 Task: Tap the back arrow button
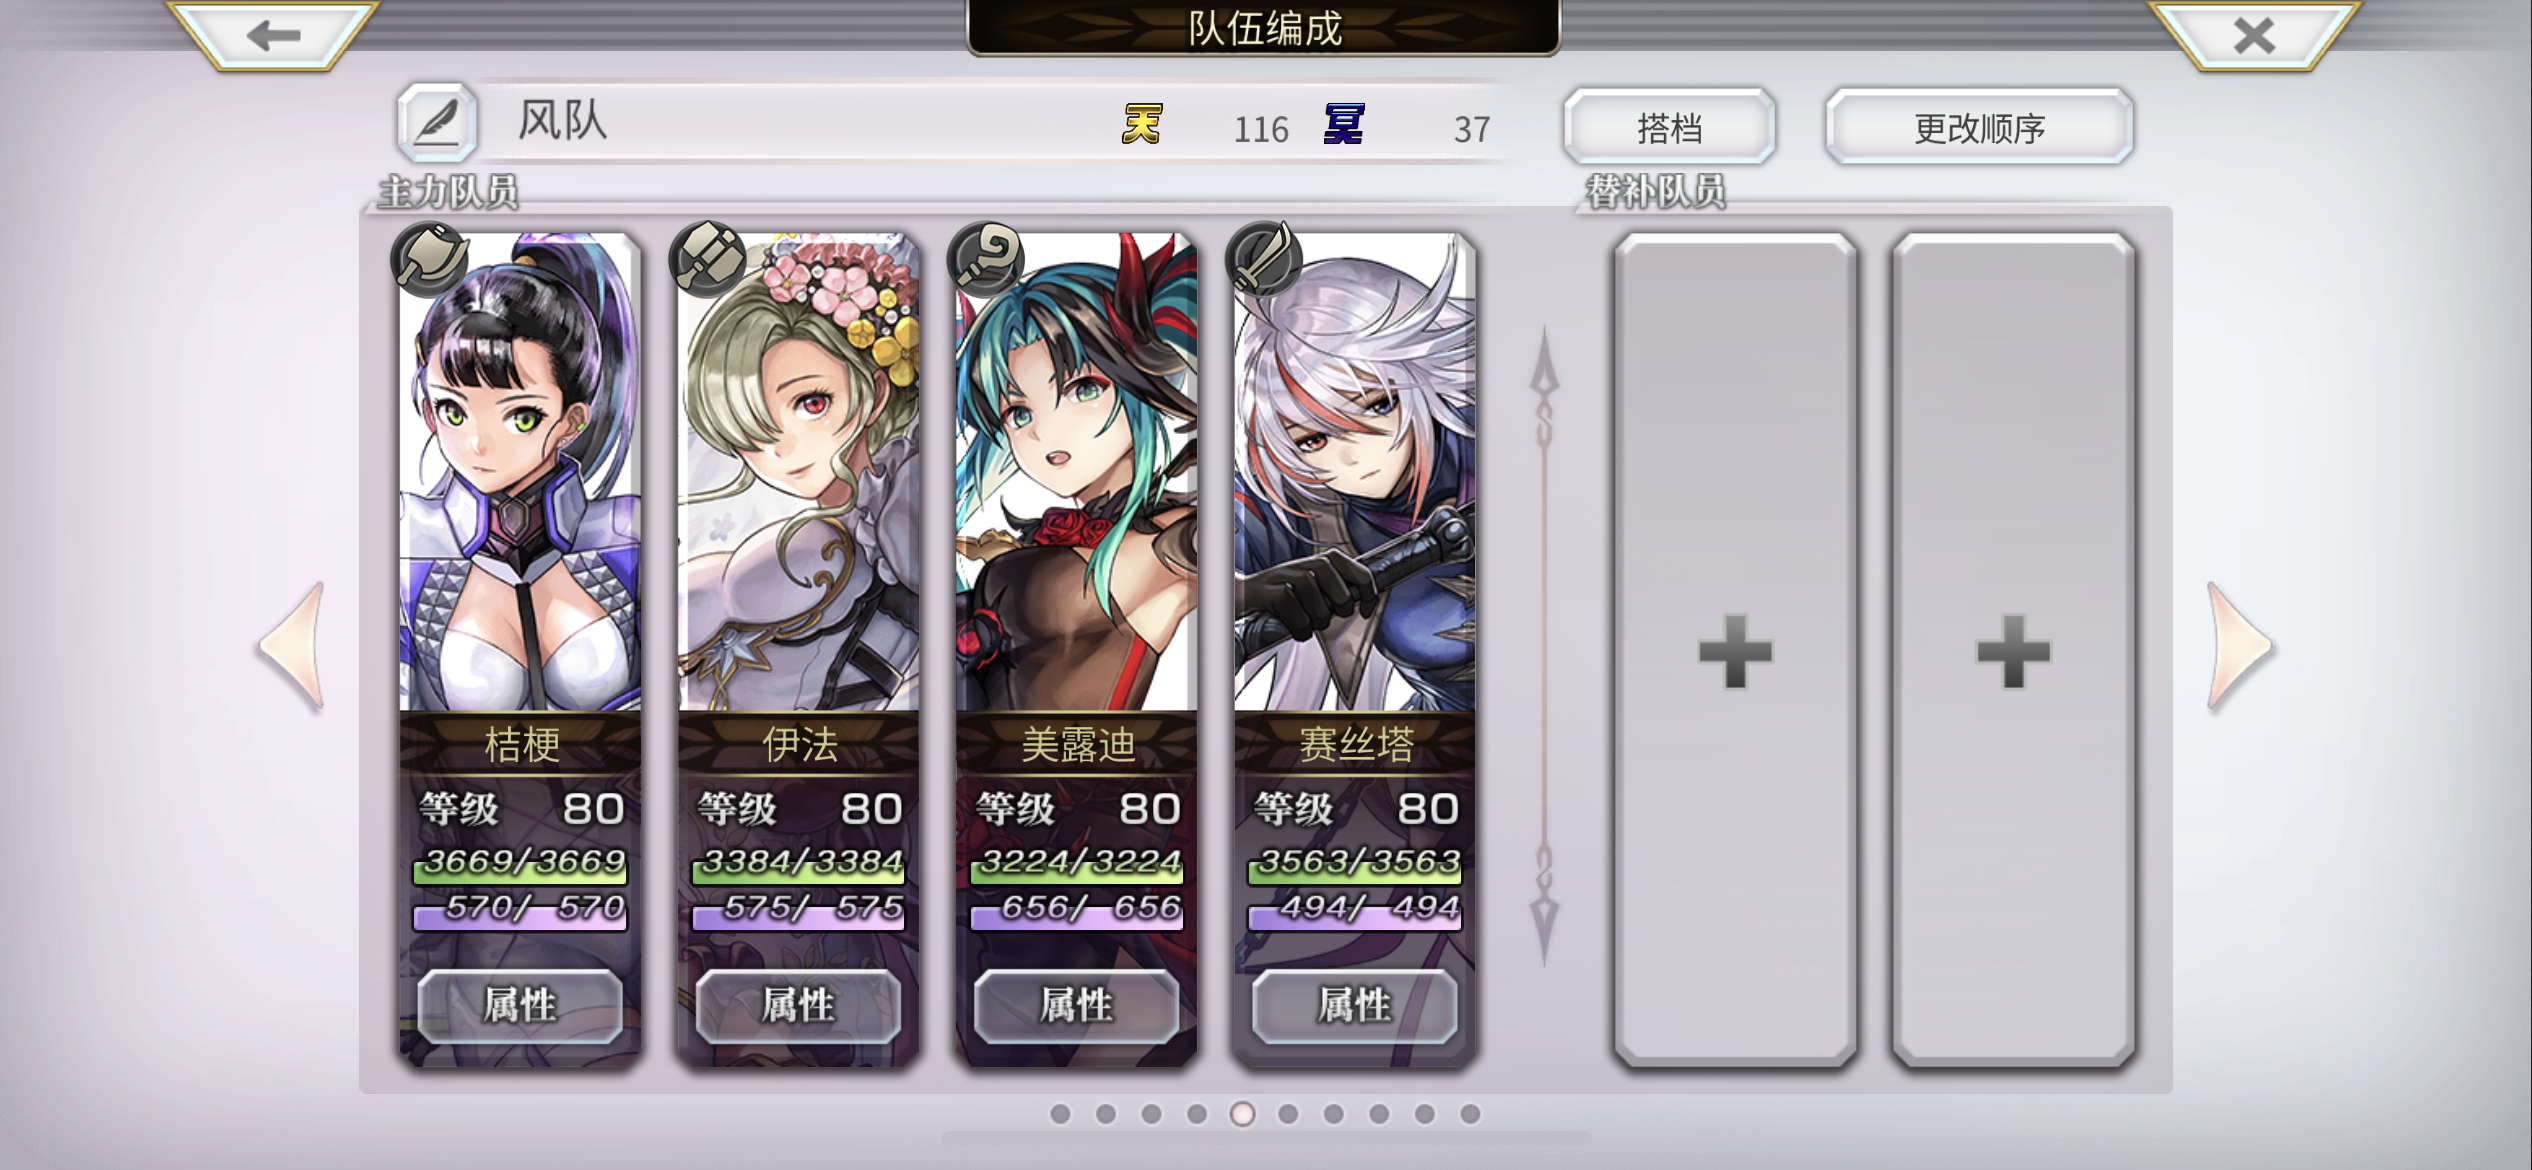click(x=272, y=36)
